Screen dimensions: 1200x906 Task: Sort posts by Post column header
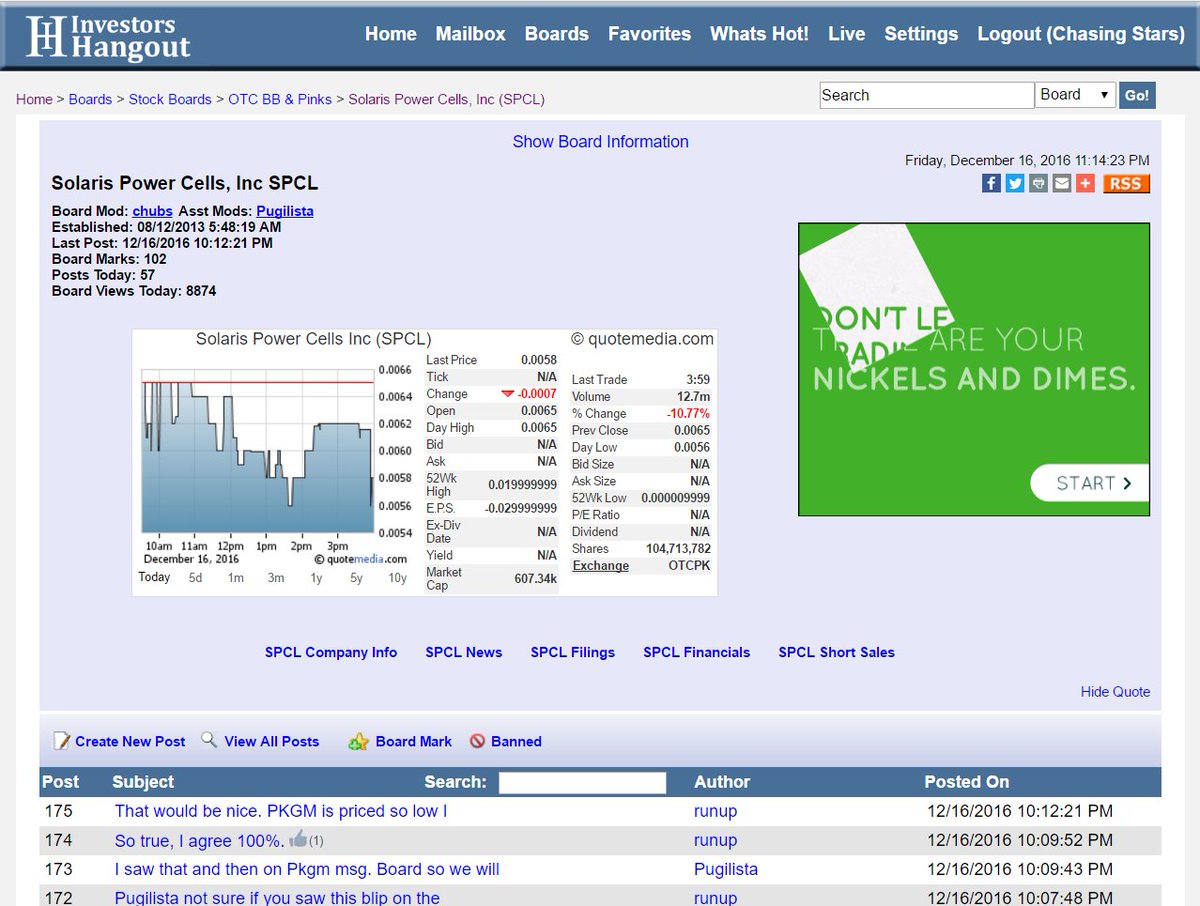[61, 782]
